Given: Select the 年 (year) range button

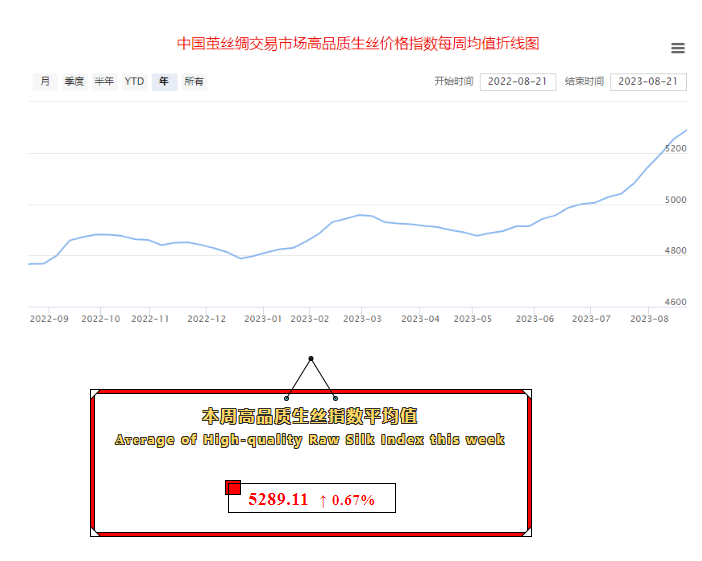Looking at the screenshot, I should tap(164, 82).
